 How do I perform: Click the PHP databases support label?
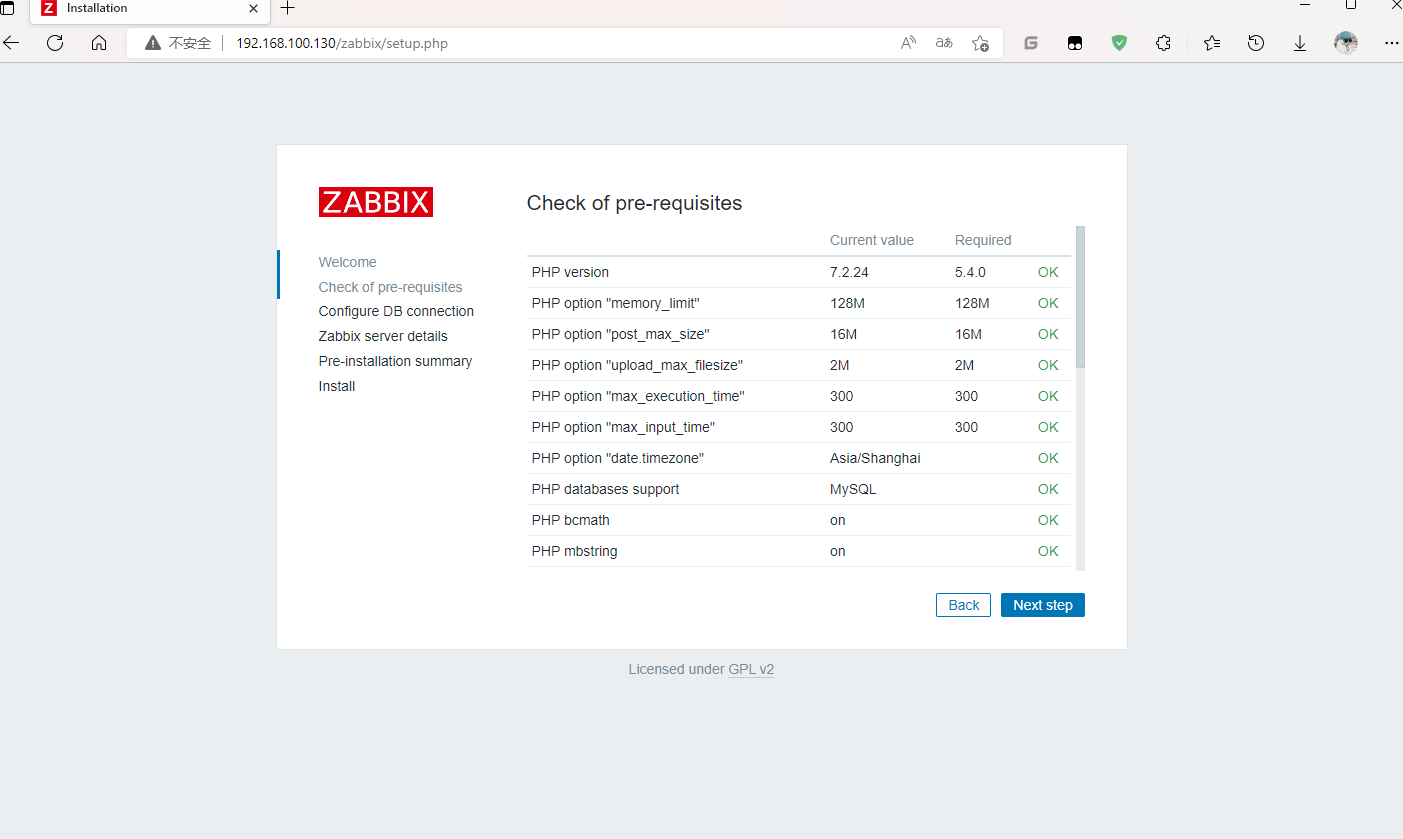click(x=605, y=489)
